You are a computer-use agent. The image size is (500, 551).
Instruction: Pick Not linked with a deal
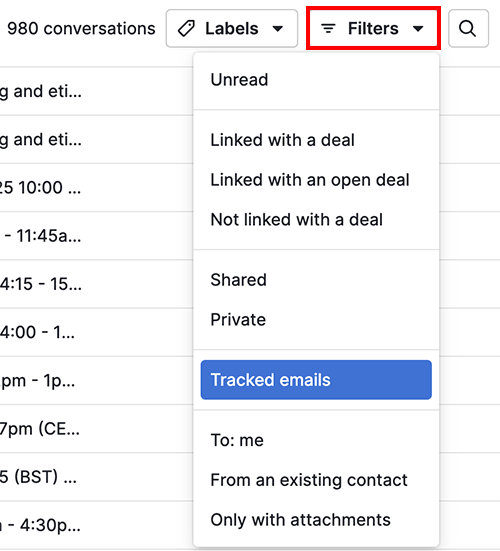[x=316, y=220]
